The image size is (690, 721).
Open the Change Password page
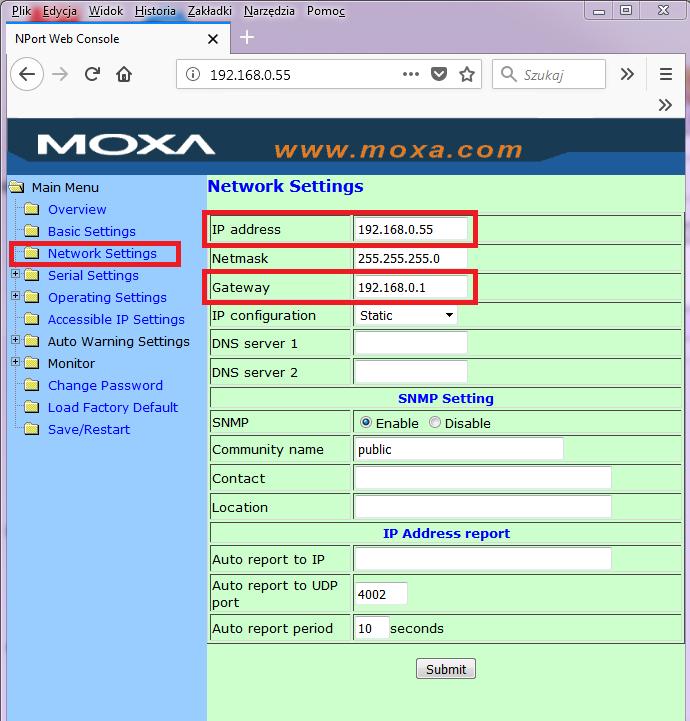tap(105, 385)
